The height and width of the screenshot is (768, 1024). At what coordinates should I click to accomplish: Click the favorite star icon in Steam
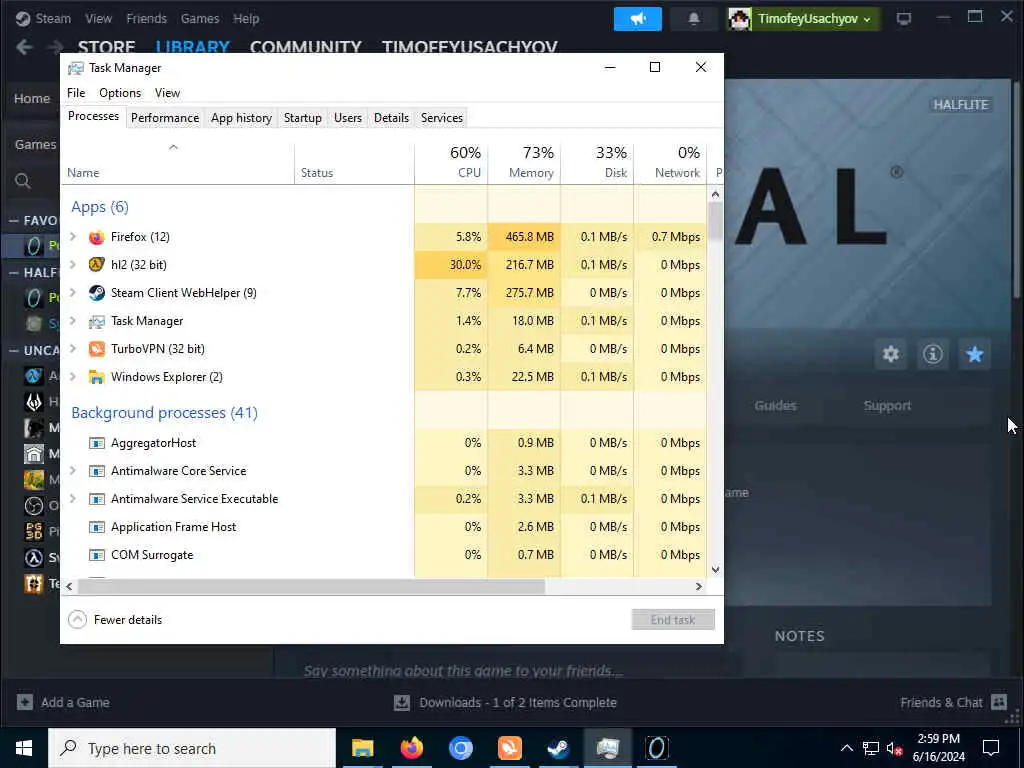click(974, 354)
